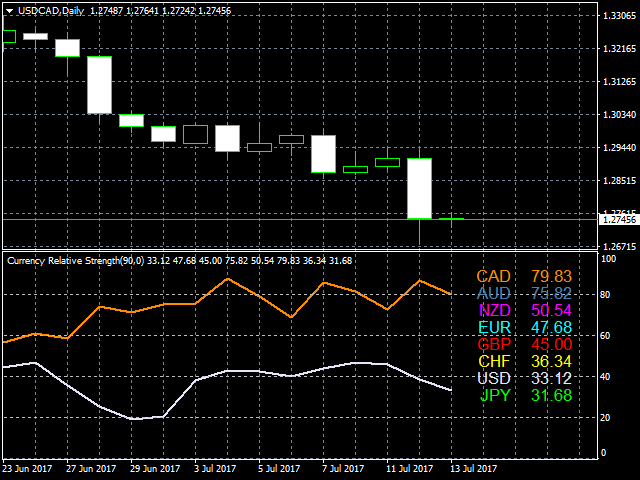Click the indicator scale label 80
Viewport: 640px width, 480px height.
[606, 295]
